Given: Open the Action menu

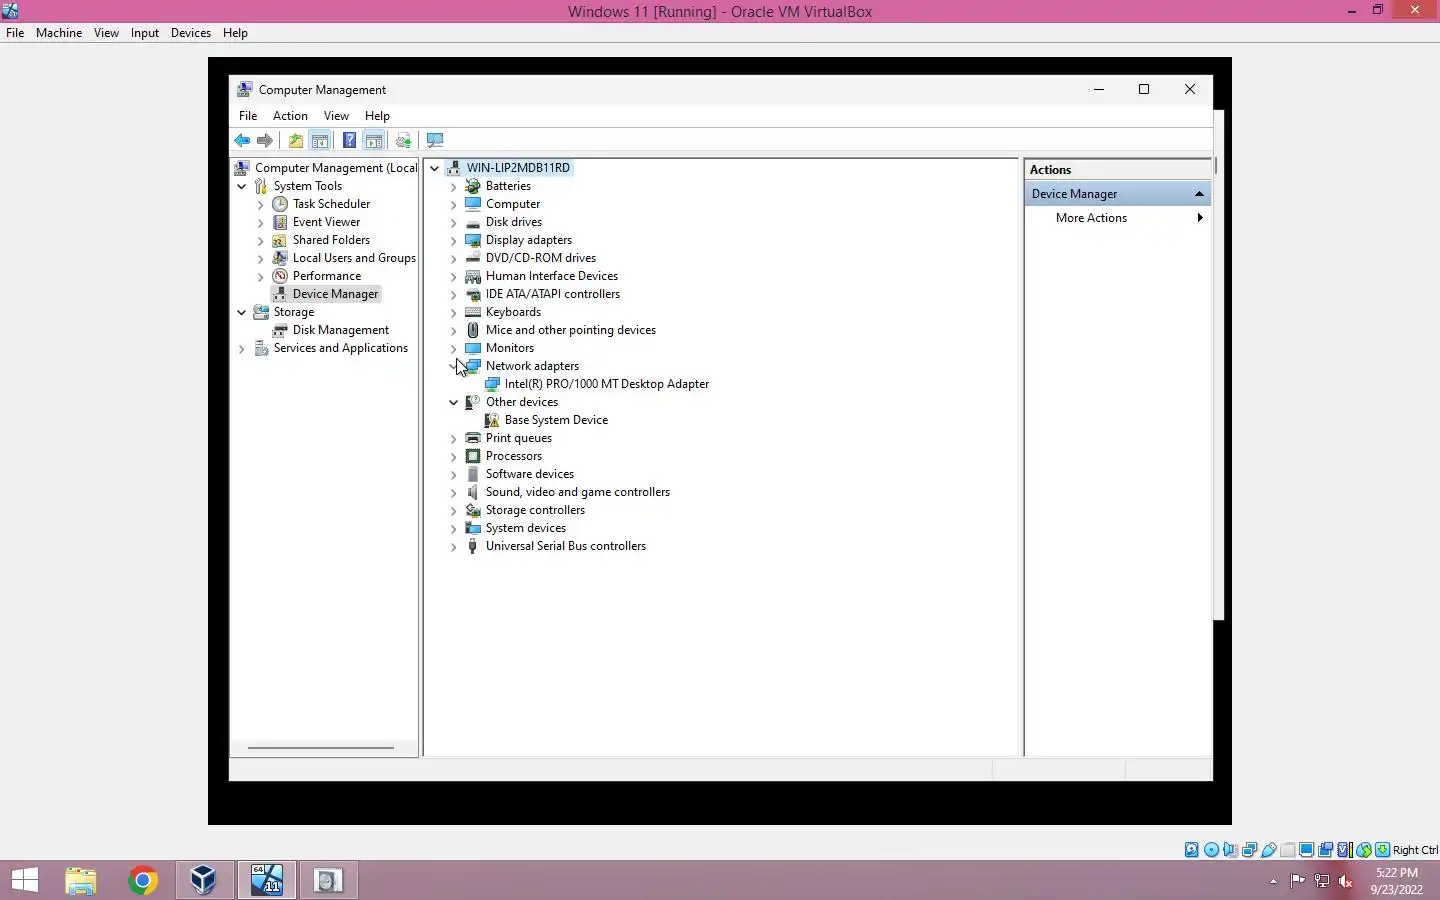Looking at the screenshot, I should pyautogui.click(x=290, y=116).
